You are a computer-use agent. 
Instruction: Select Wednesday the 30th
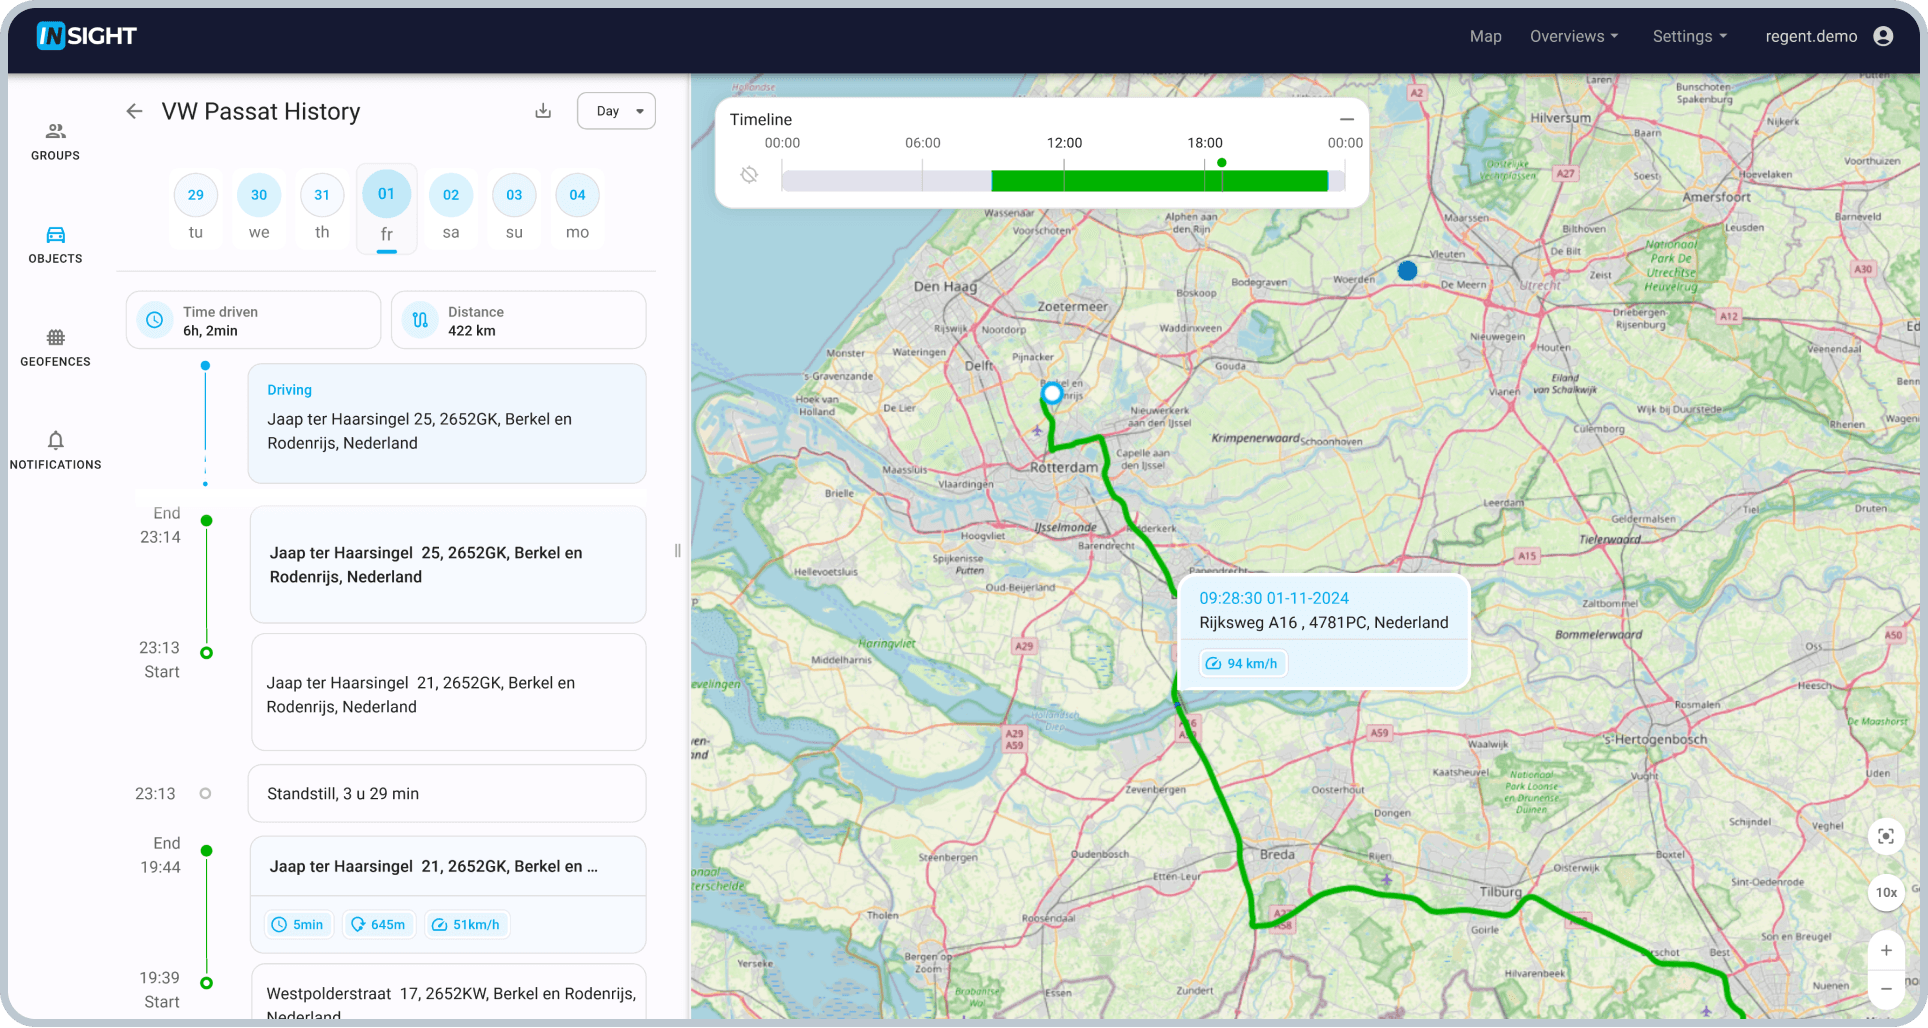click(259, 195)
